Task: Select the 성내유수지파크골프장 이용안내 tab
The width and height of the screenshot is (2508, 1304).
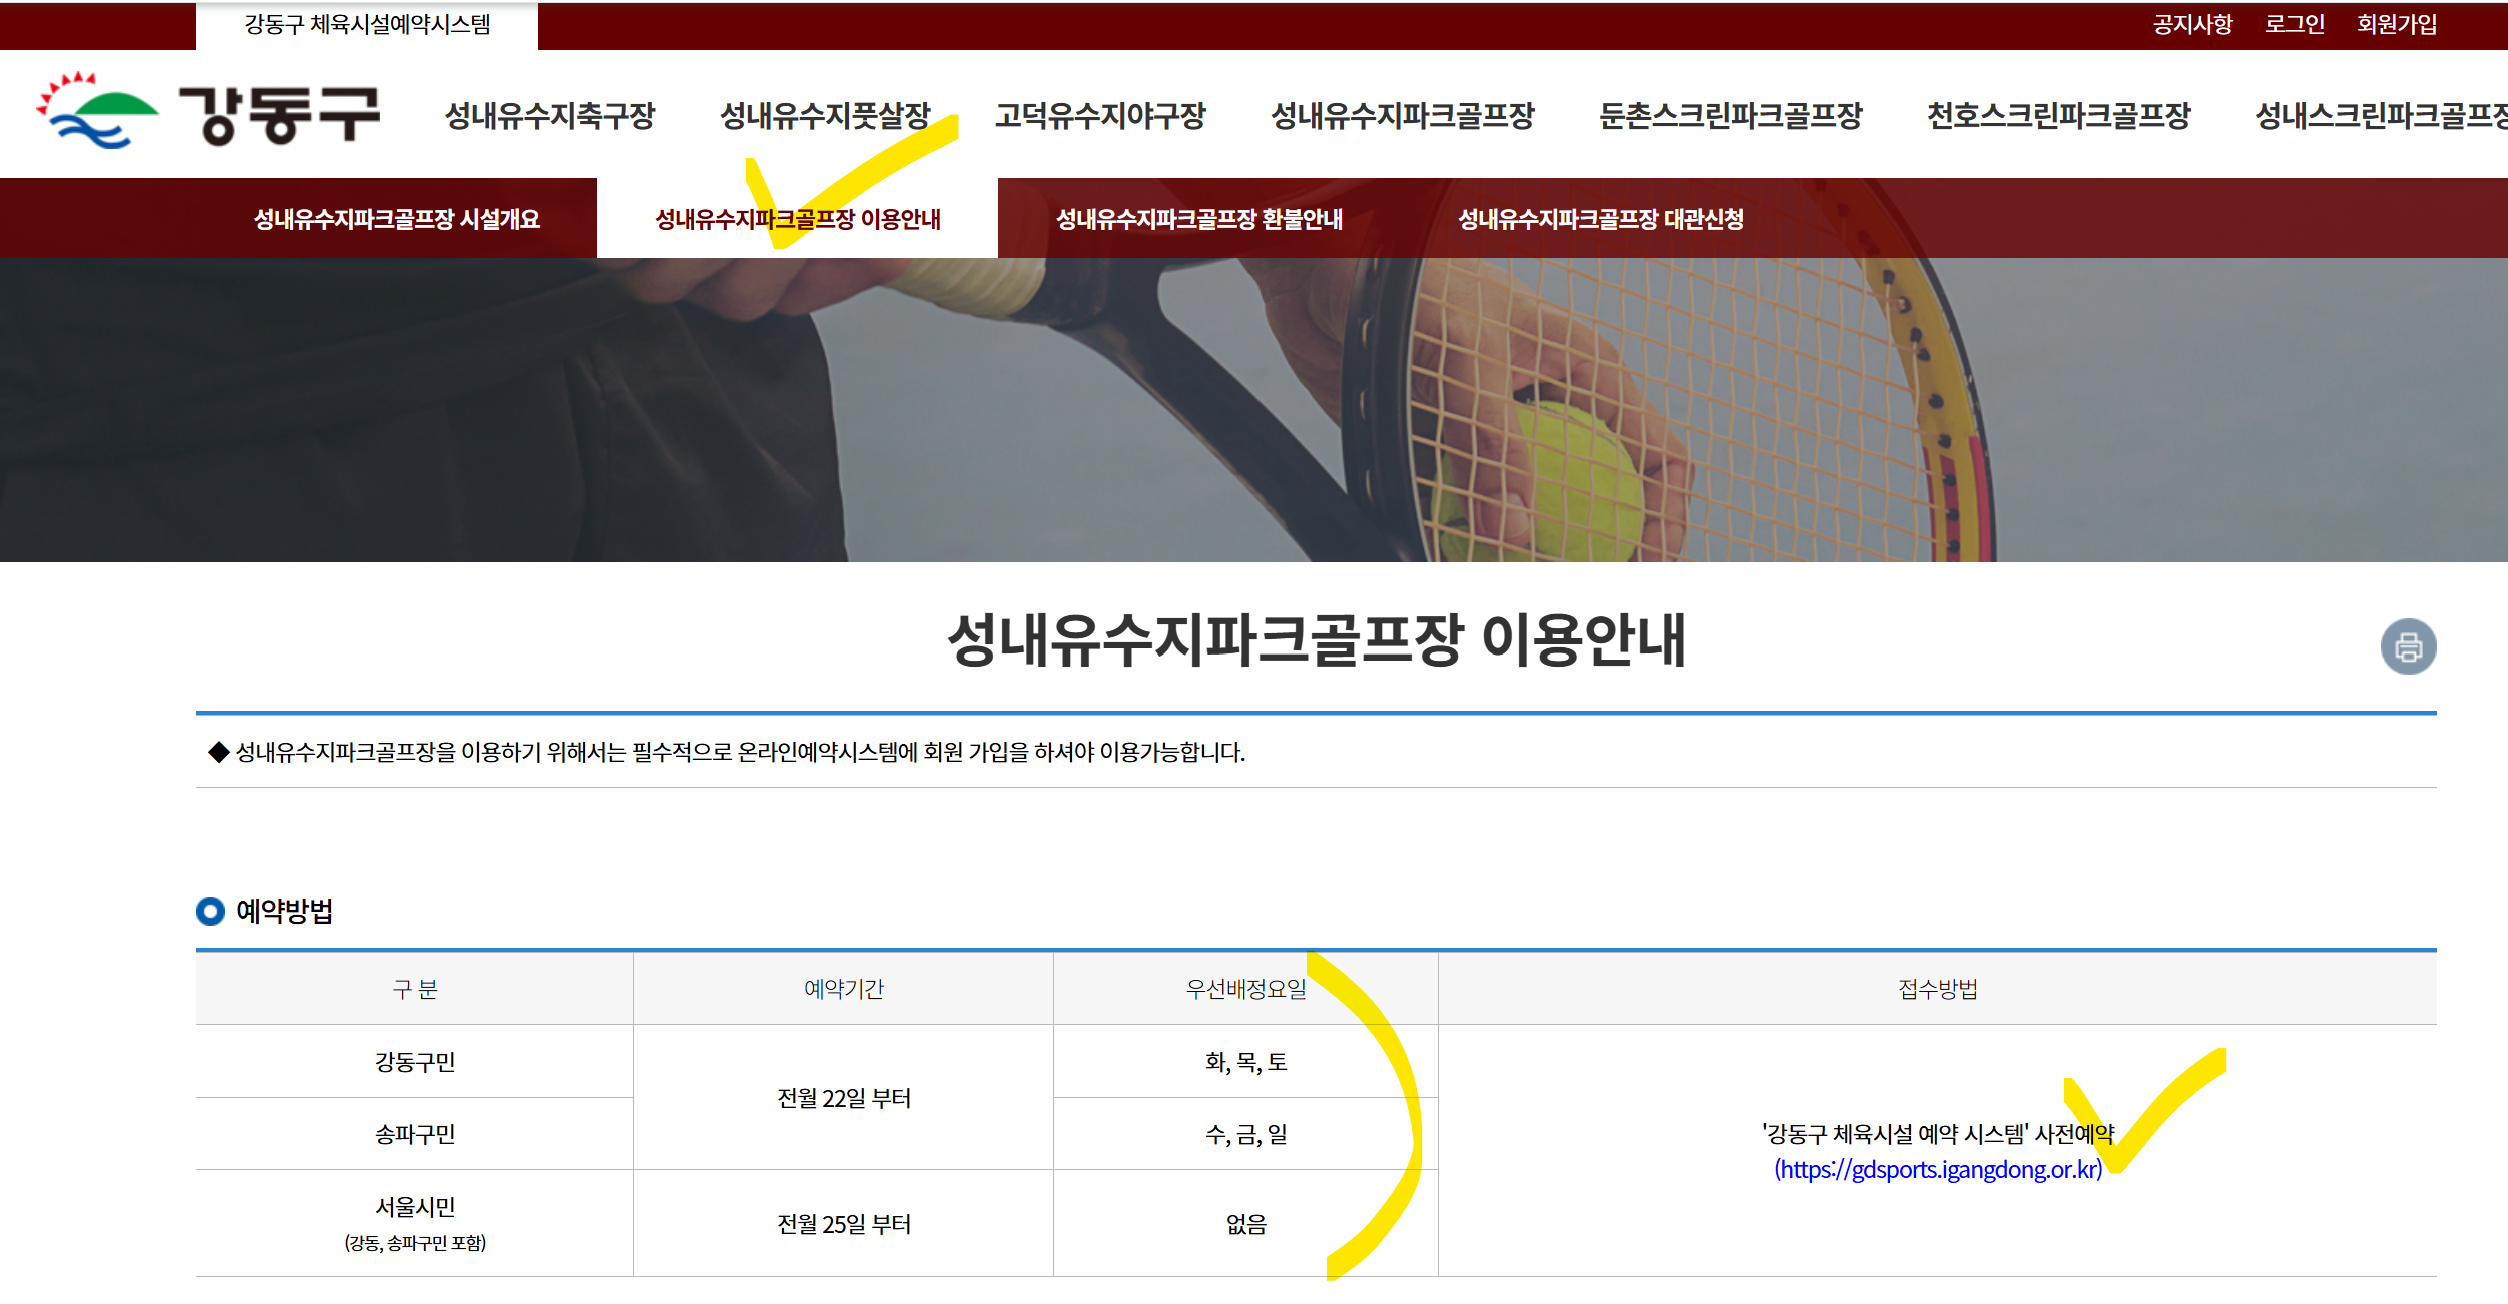Action: (797, 219)
